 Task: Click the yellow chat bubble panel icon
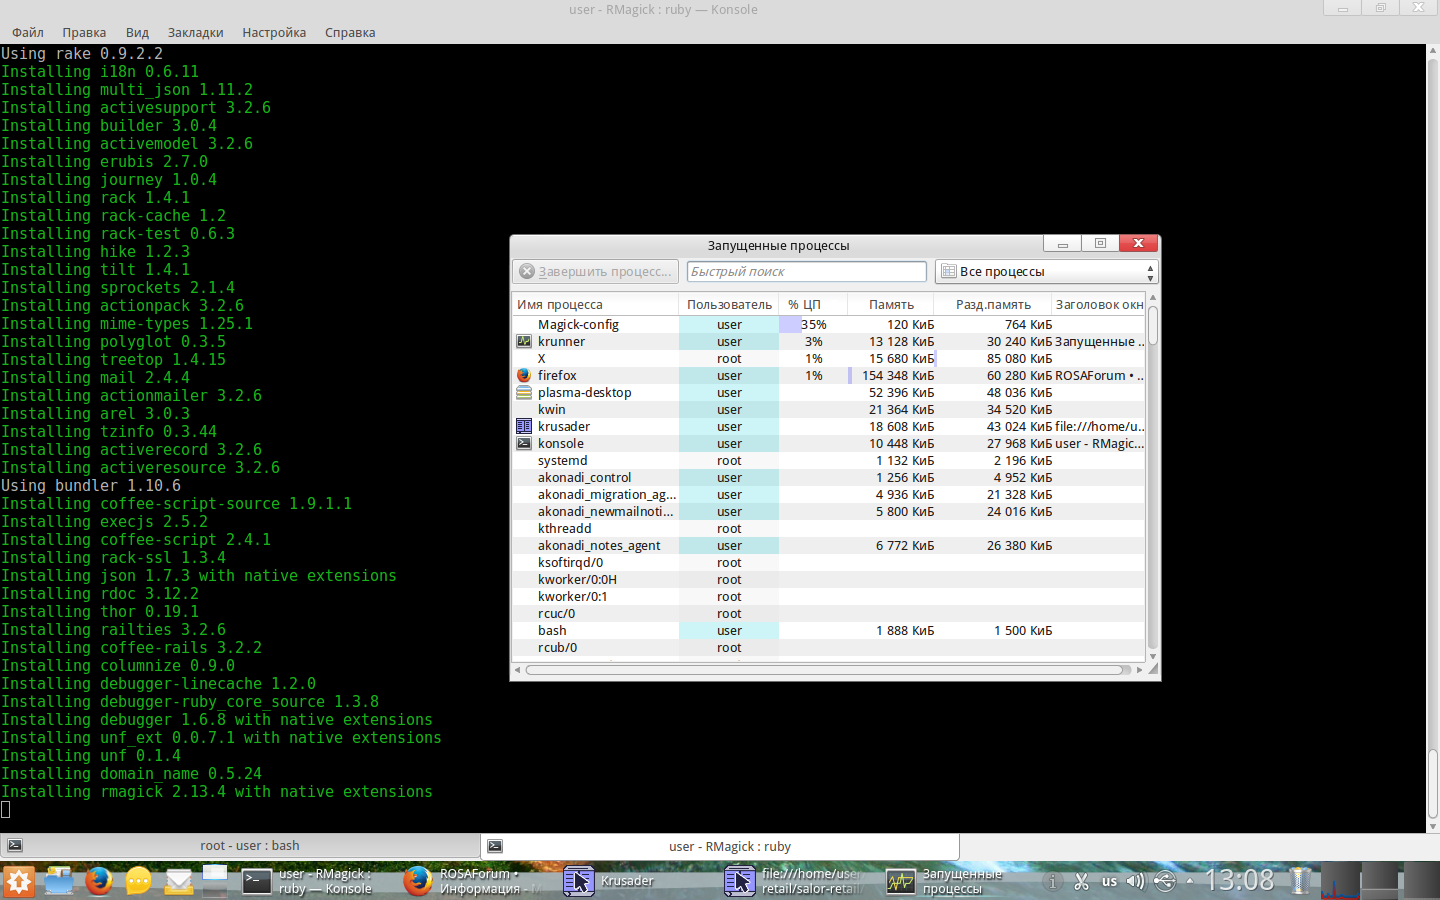pos(139,881)
